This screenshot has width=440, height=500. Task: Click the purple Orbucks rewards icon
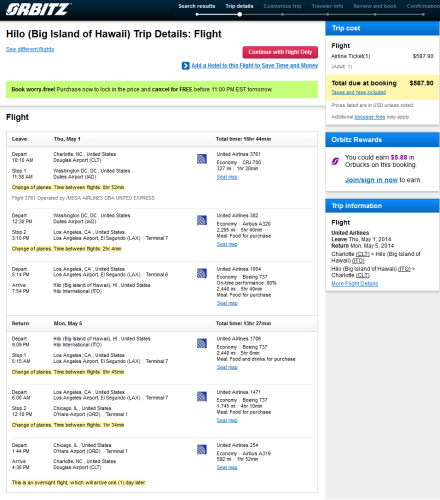[335, 161]
